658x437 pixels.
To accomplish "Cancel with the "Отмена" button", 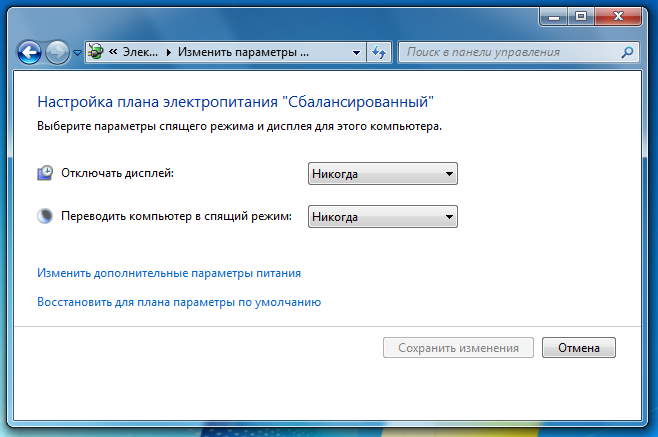I will [579, 348].
